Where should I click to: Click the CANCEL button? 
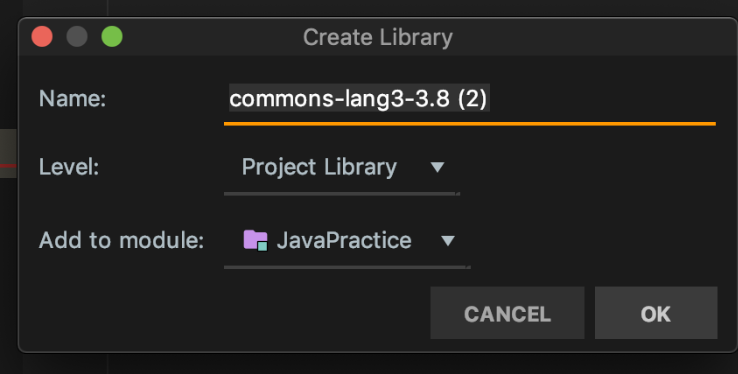[507, 313]
